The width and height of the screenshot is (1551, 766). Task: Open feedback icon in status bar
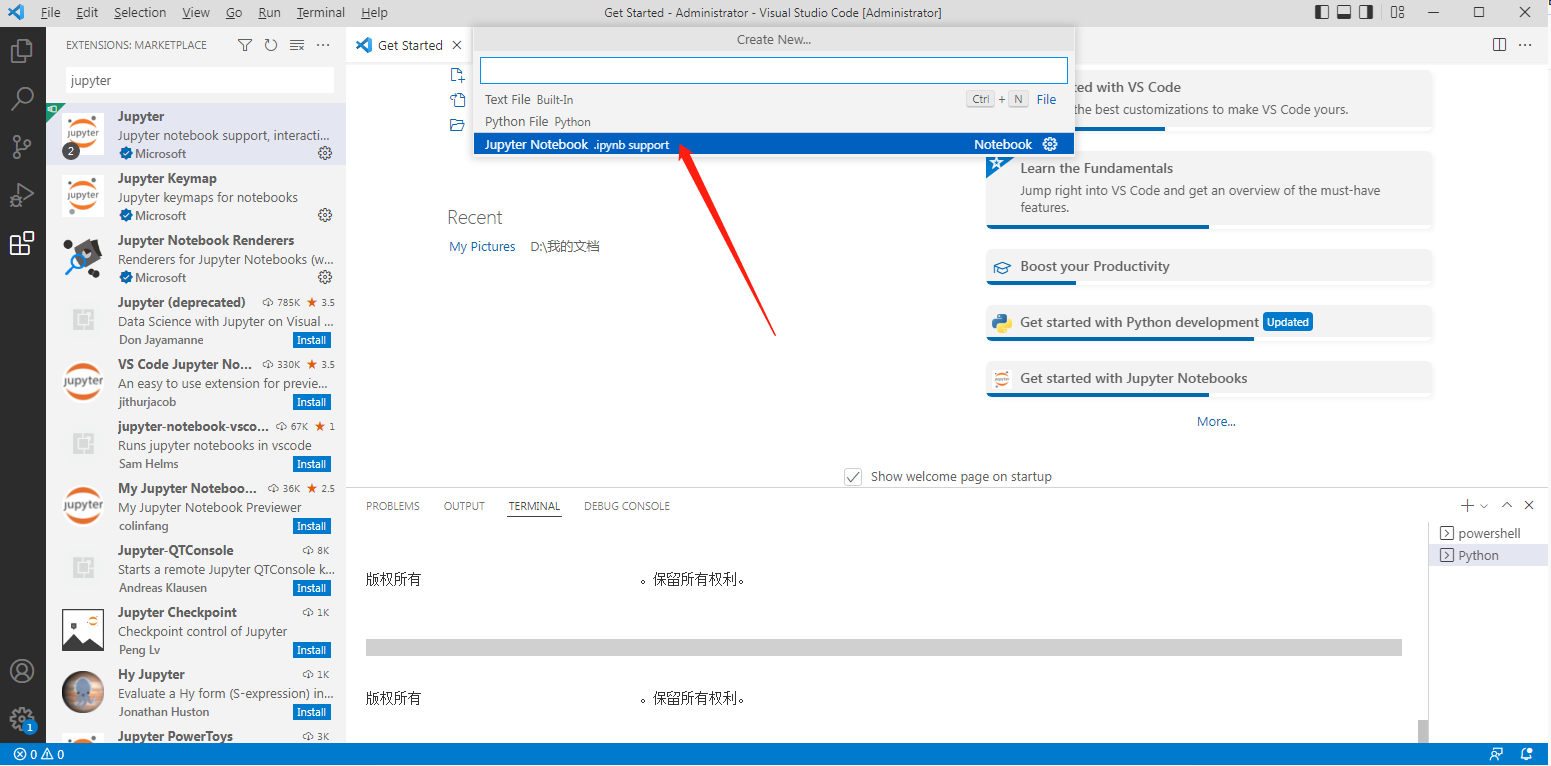tap(1496, 754)
